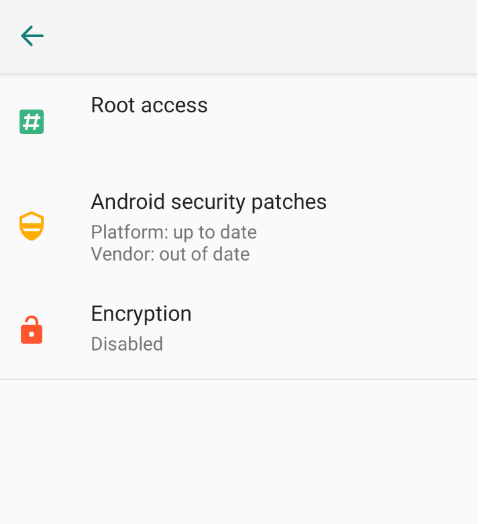Open the Android security patches title
The height and width of the screenshot is (524, 481).
(209, 202)
